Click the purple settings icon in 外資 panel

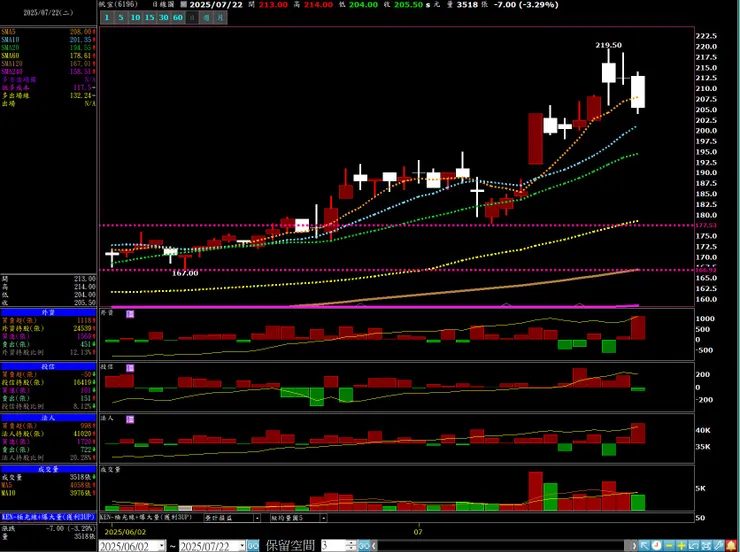pyautogui.click(x=130, y=314)
